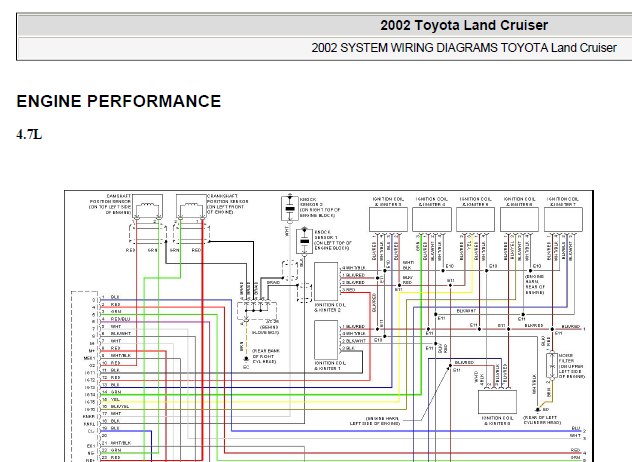Click the "(Engine harn, rear of engine)" note

coord(535,284)
